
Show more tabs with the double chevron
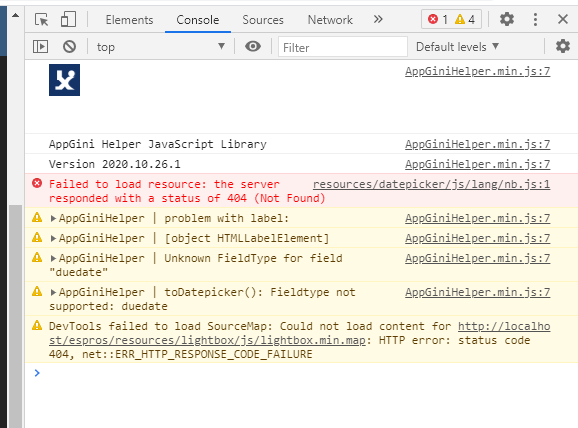[378, 19]
